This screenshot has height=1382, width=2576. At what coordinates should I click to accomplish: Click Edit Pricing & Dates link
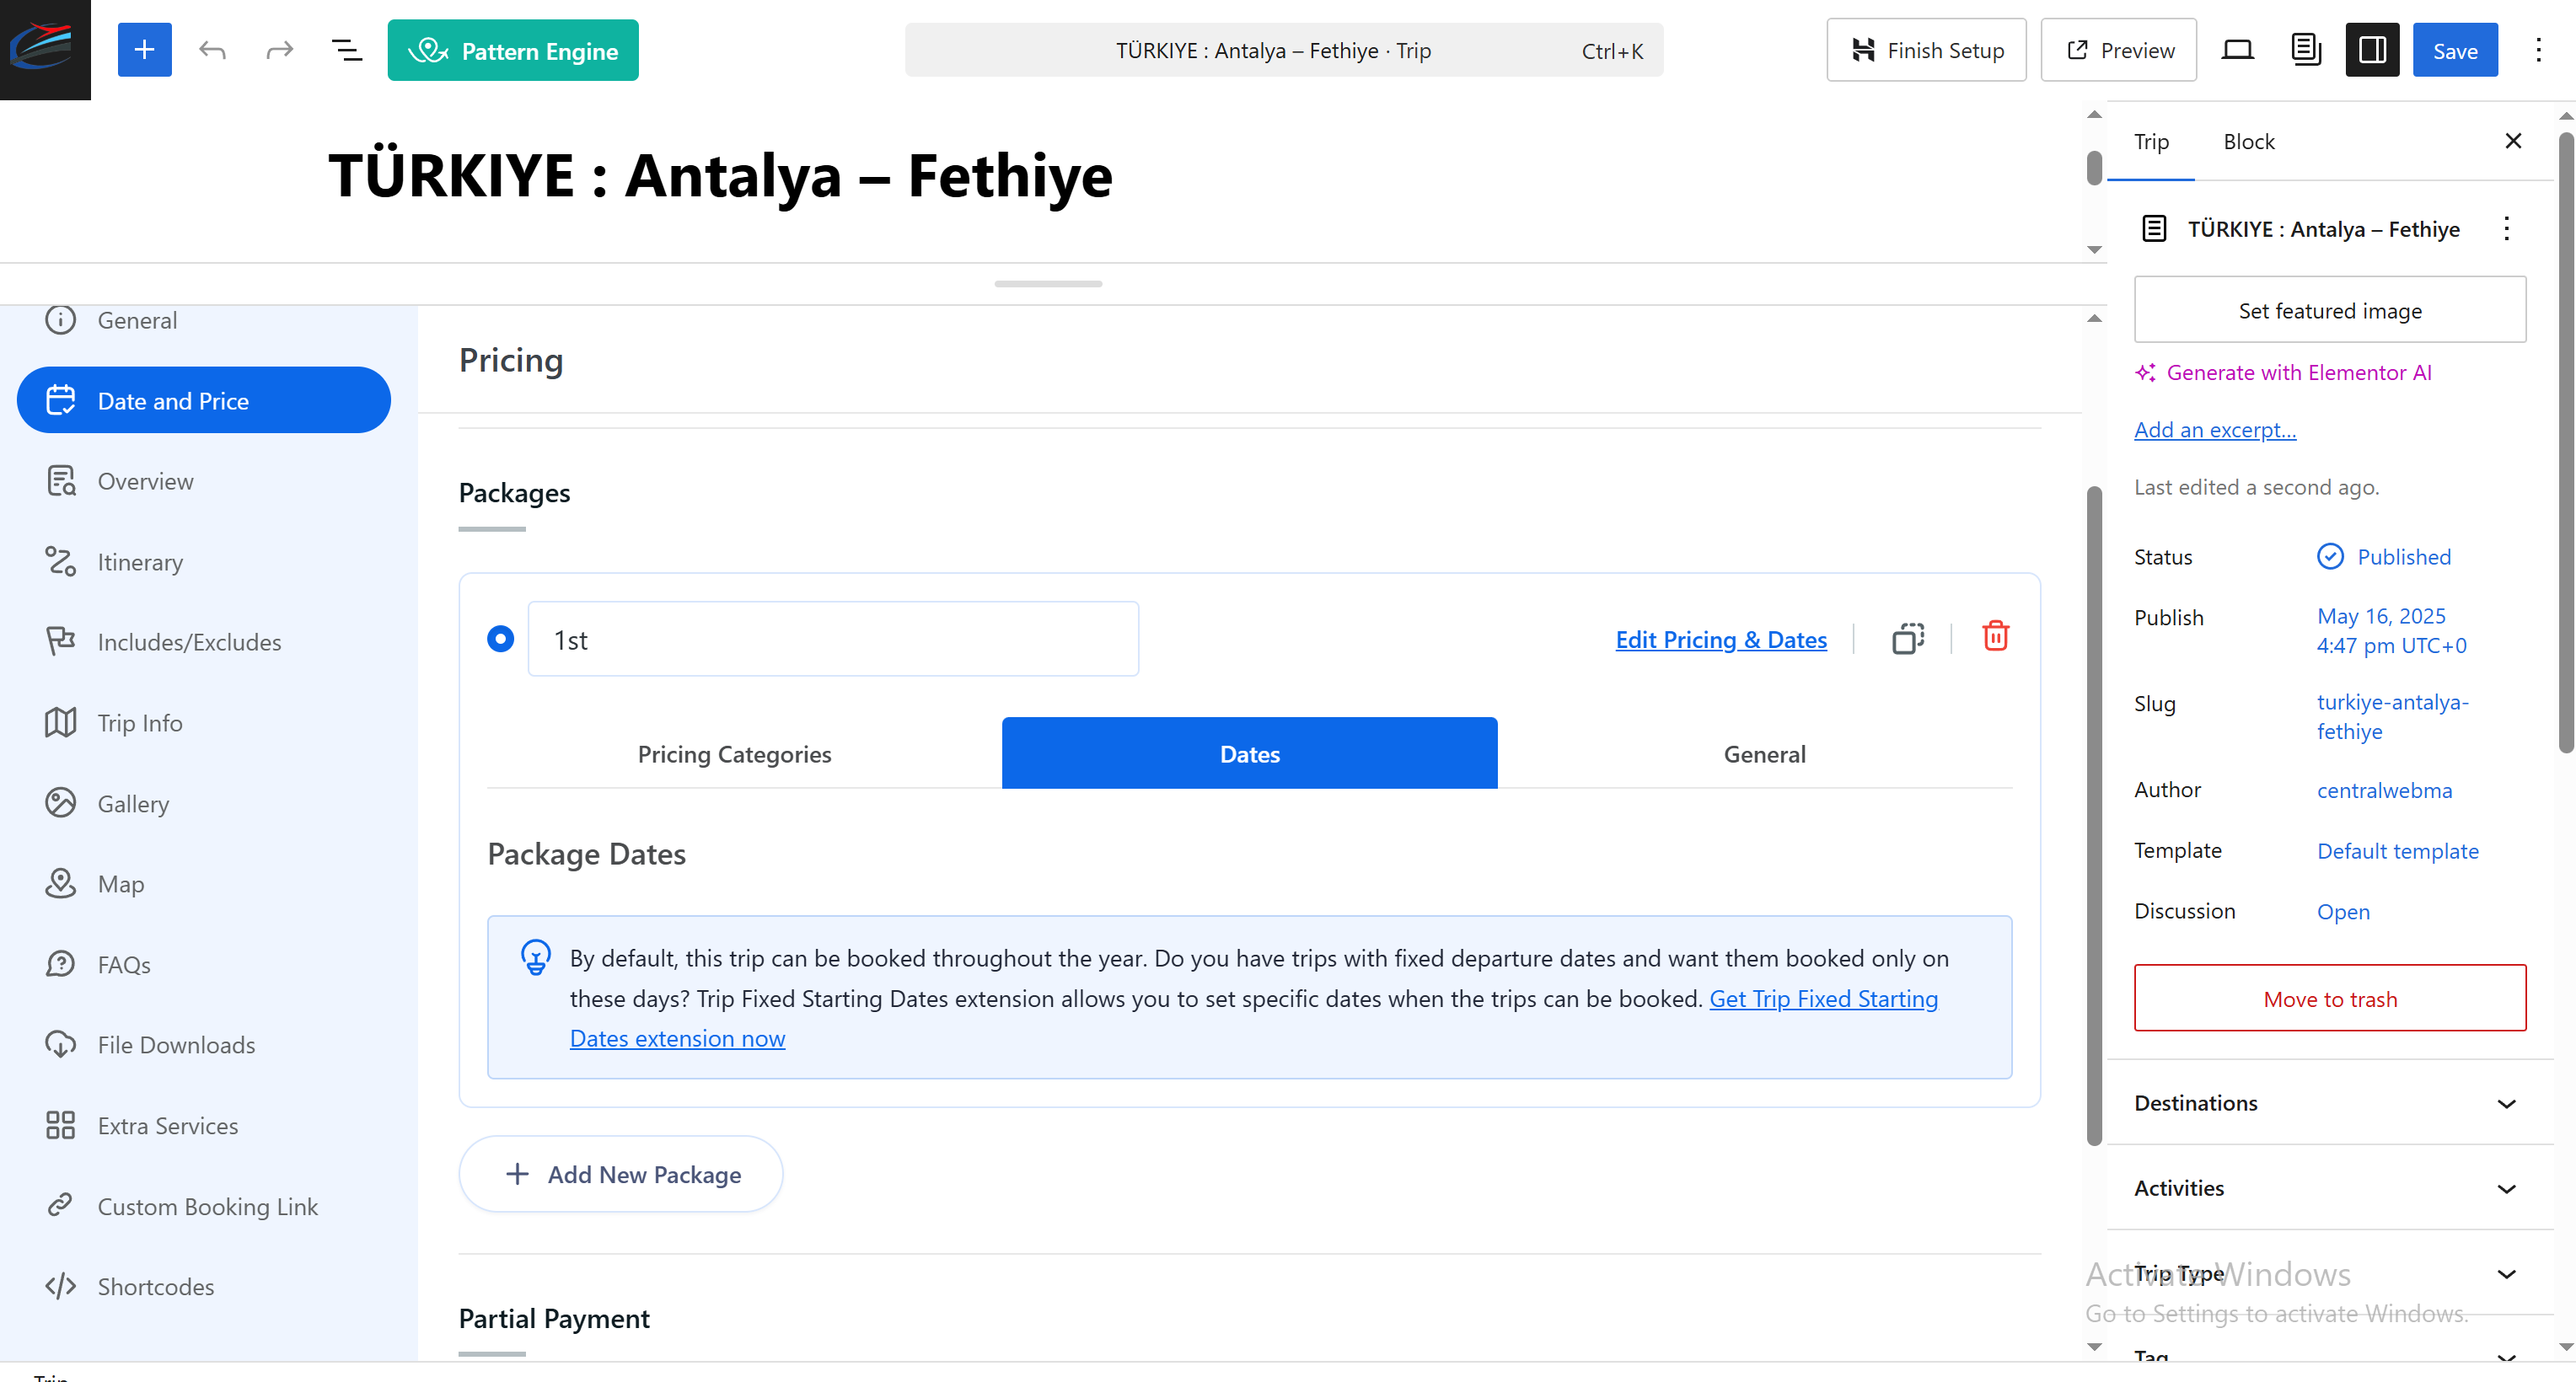click(x=1721, y=639)
